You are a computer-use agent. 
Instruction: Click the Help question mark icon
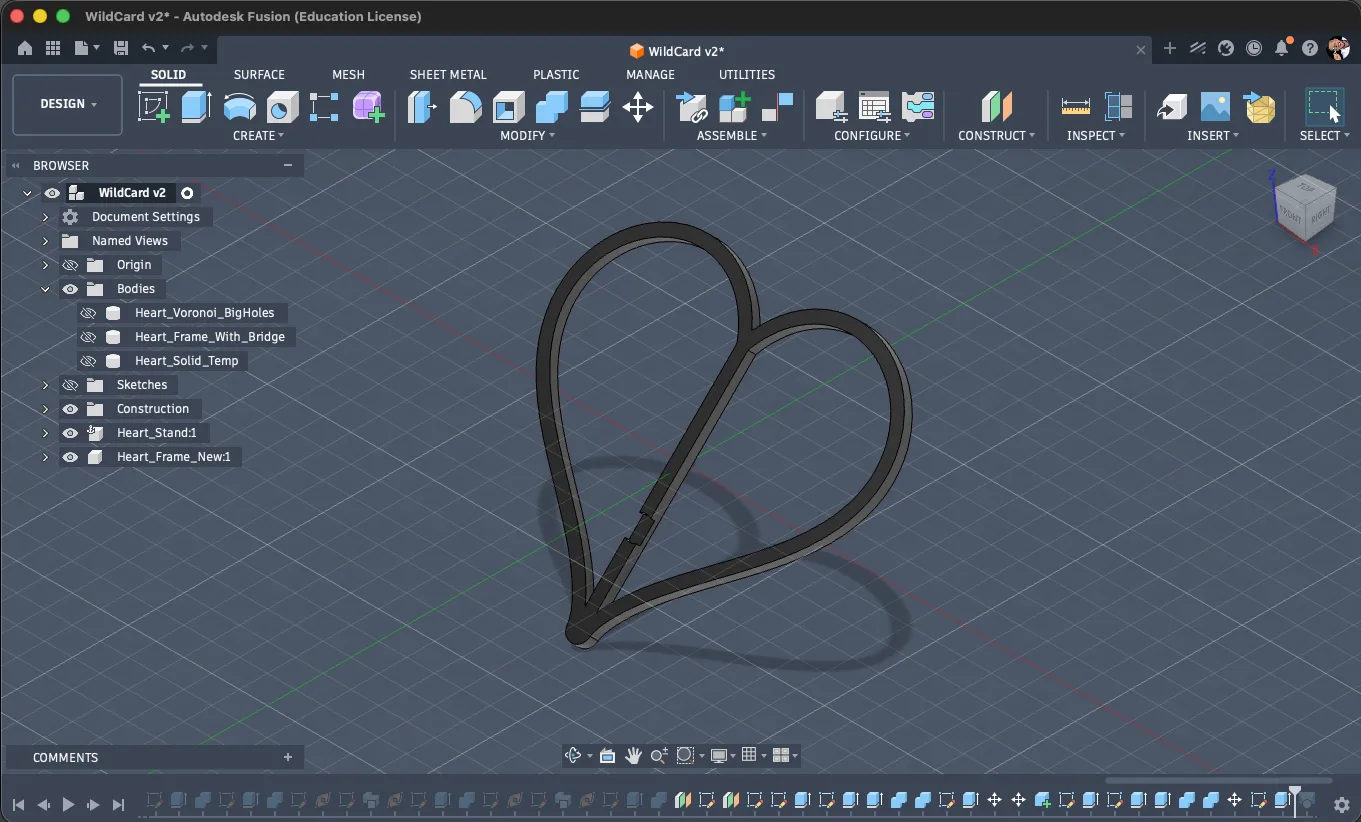tap(1310, 48)
